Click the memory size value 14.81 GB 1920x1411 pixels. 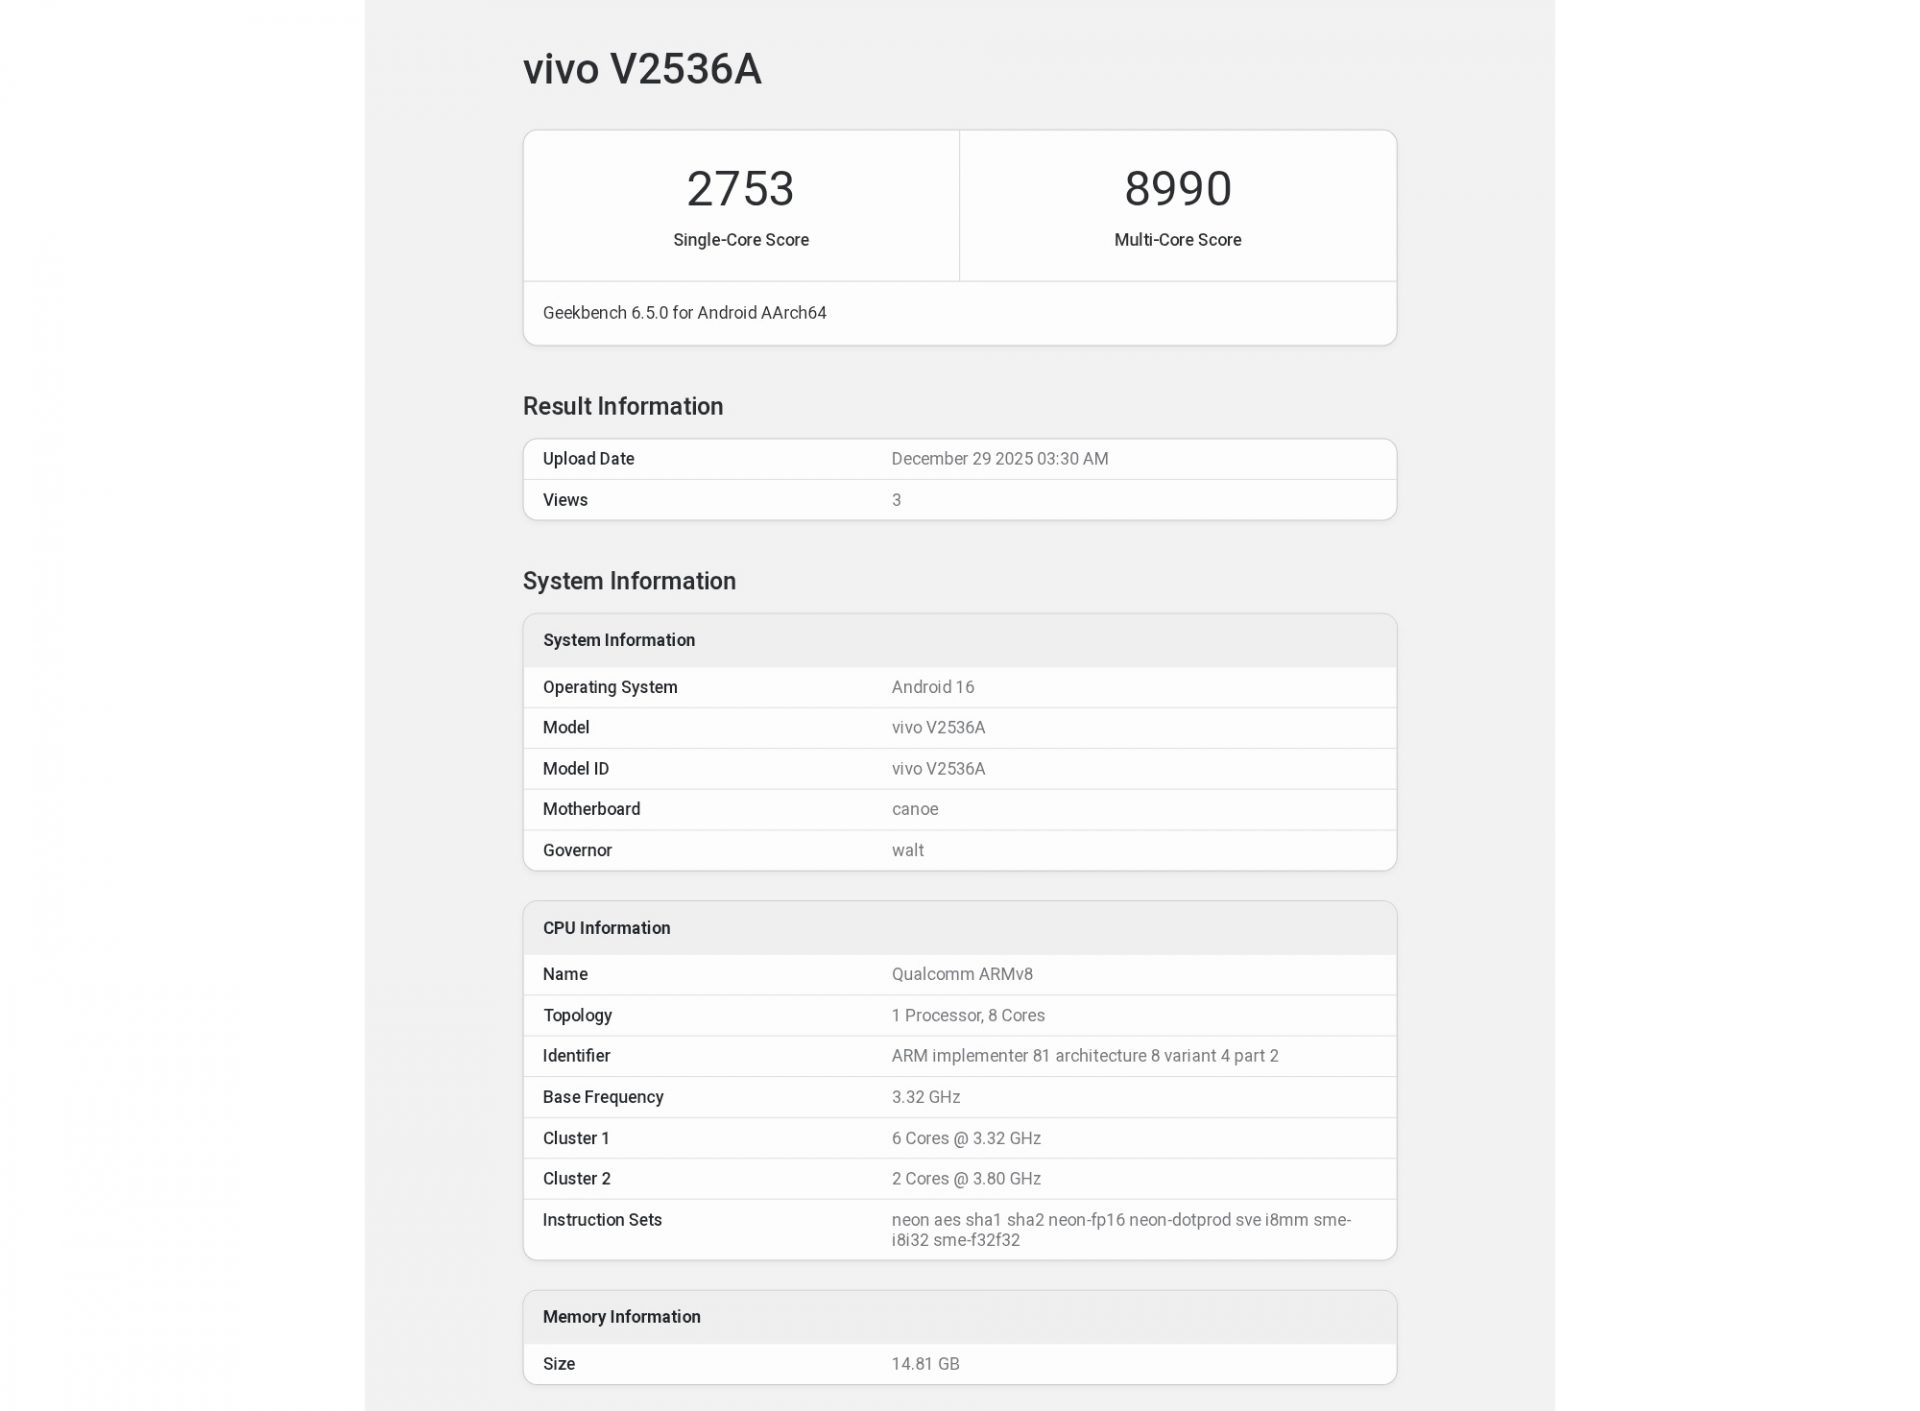(x=925, y=1364)
